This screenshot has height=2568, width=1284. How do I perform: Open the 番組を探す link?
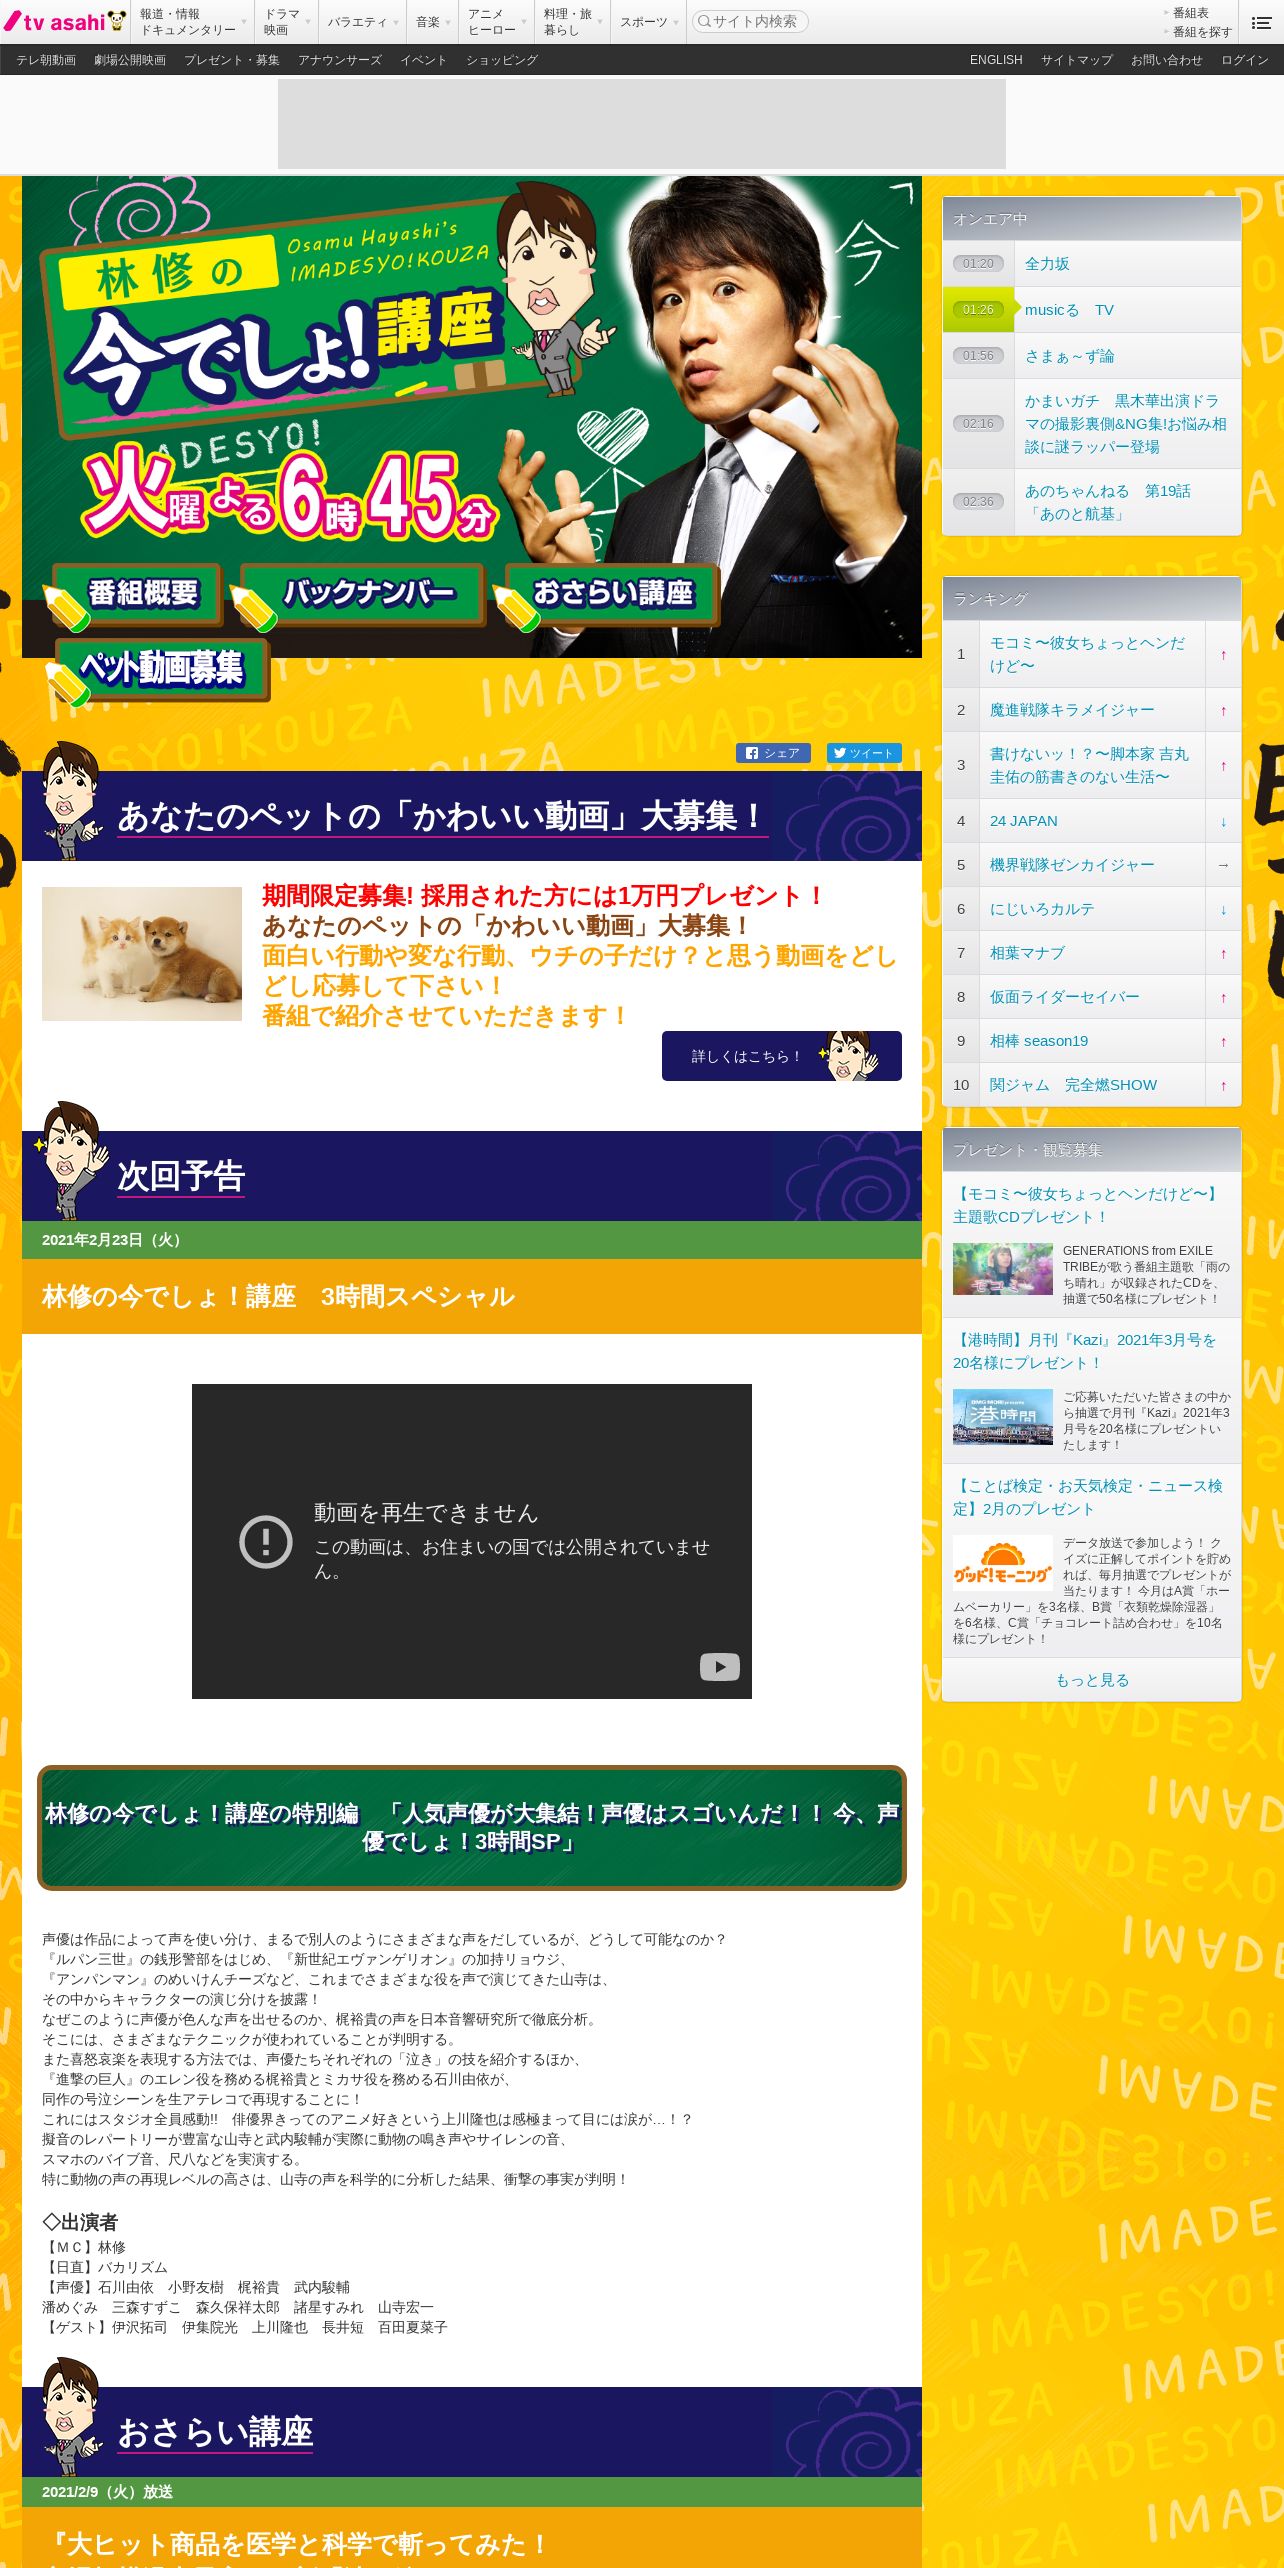1201,32
